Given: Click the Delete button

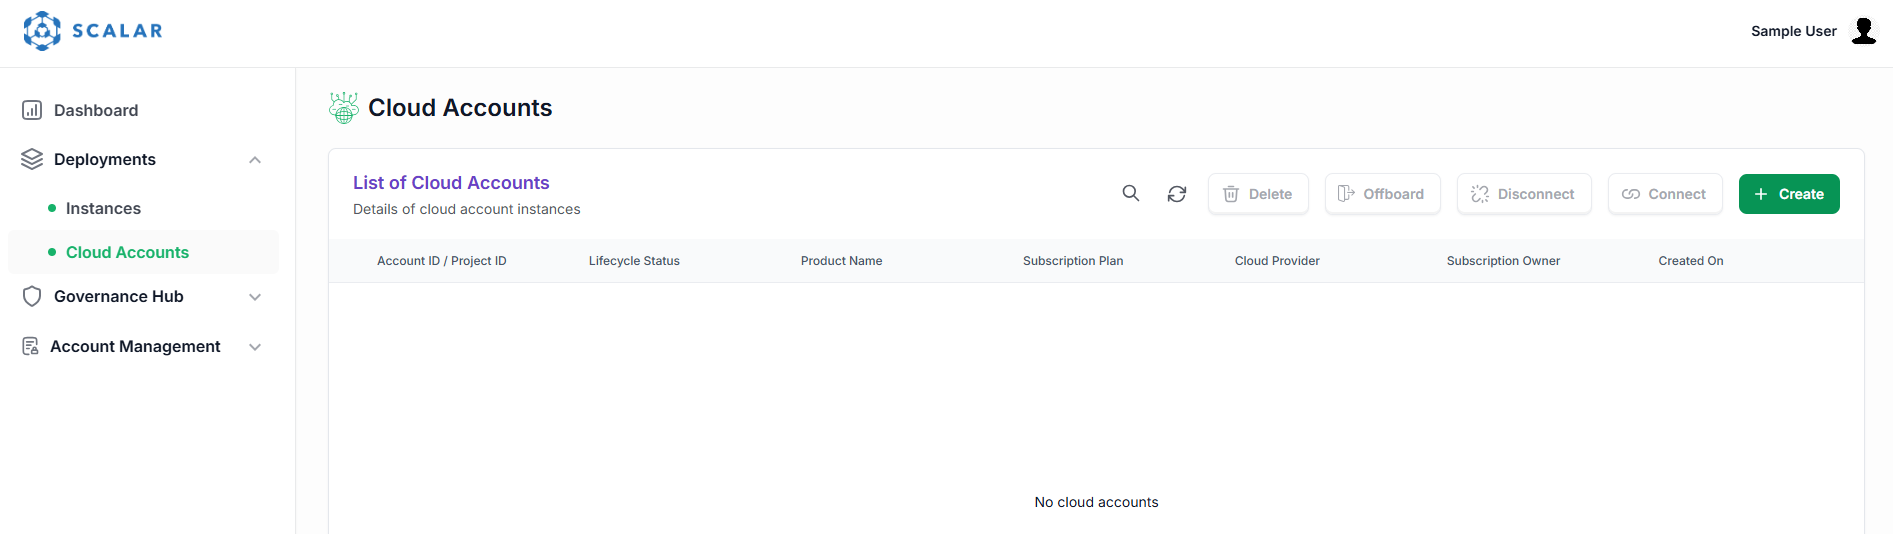Looking at the screenshot, I should [1258, 194].
